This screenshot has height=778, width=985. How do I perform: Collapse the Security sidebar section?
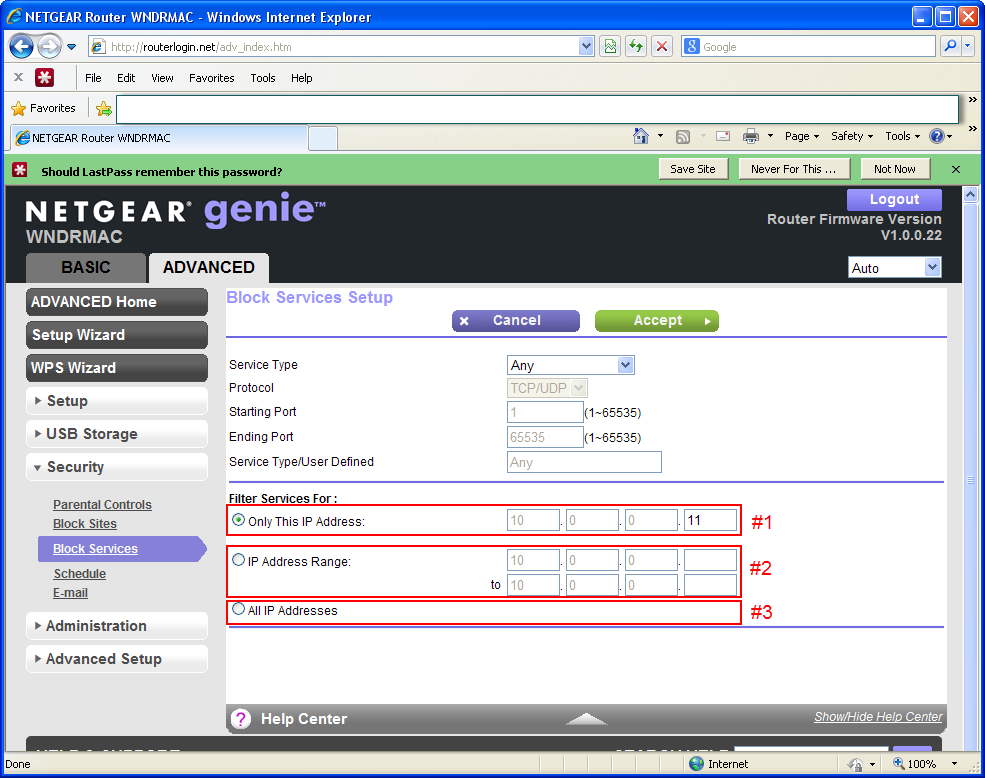117,467
